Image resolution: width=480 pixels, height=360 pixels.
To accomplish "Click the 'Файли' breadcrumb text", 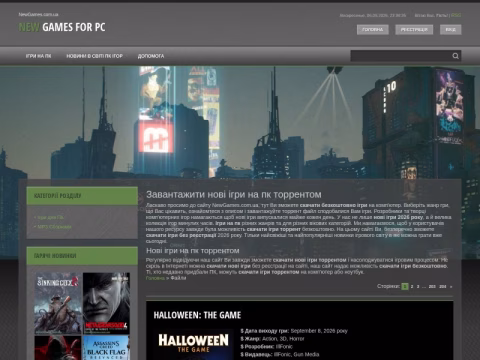I will click(x=178, y=278).
